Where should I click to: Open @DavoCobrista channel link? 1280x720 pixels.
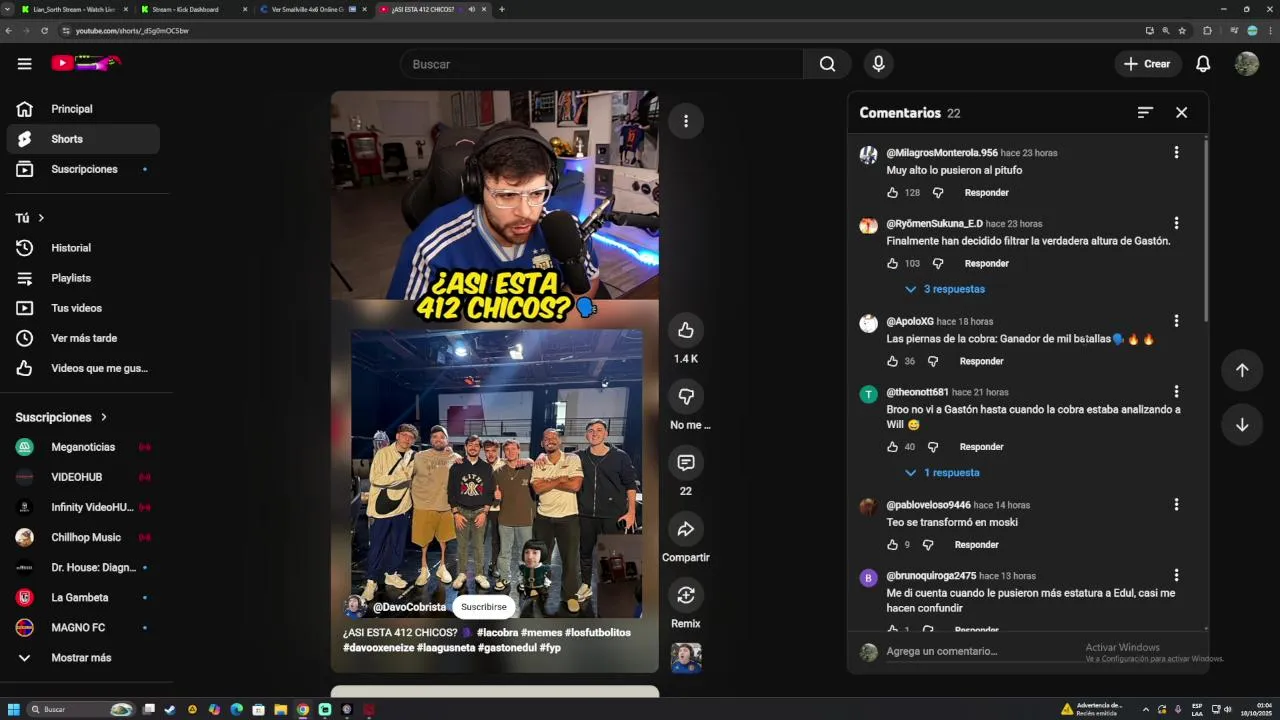point(409,607)
